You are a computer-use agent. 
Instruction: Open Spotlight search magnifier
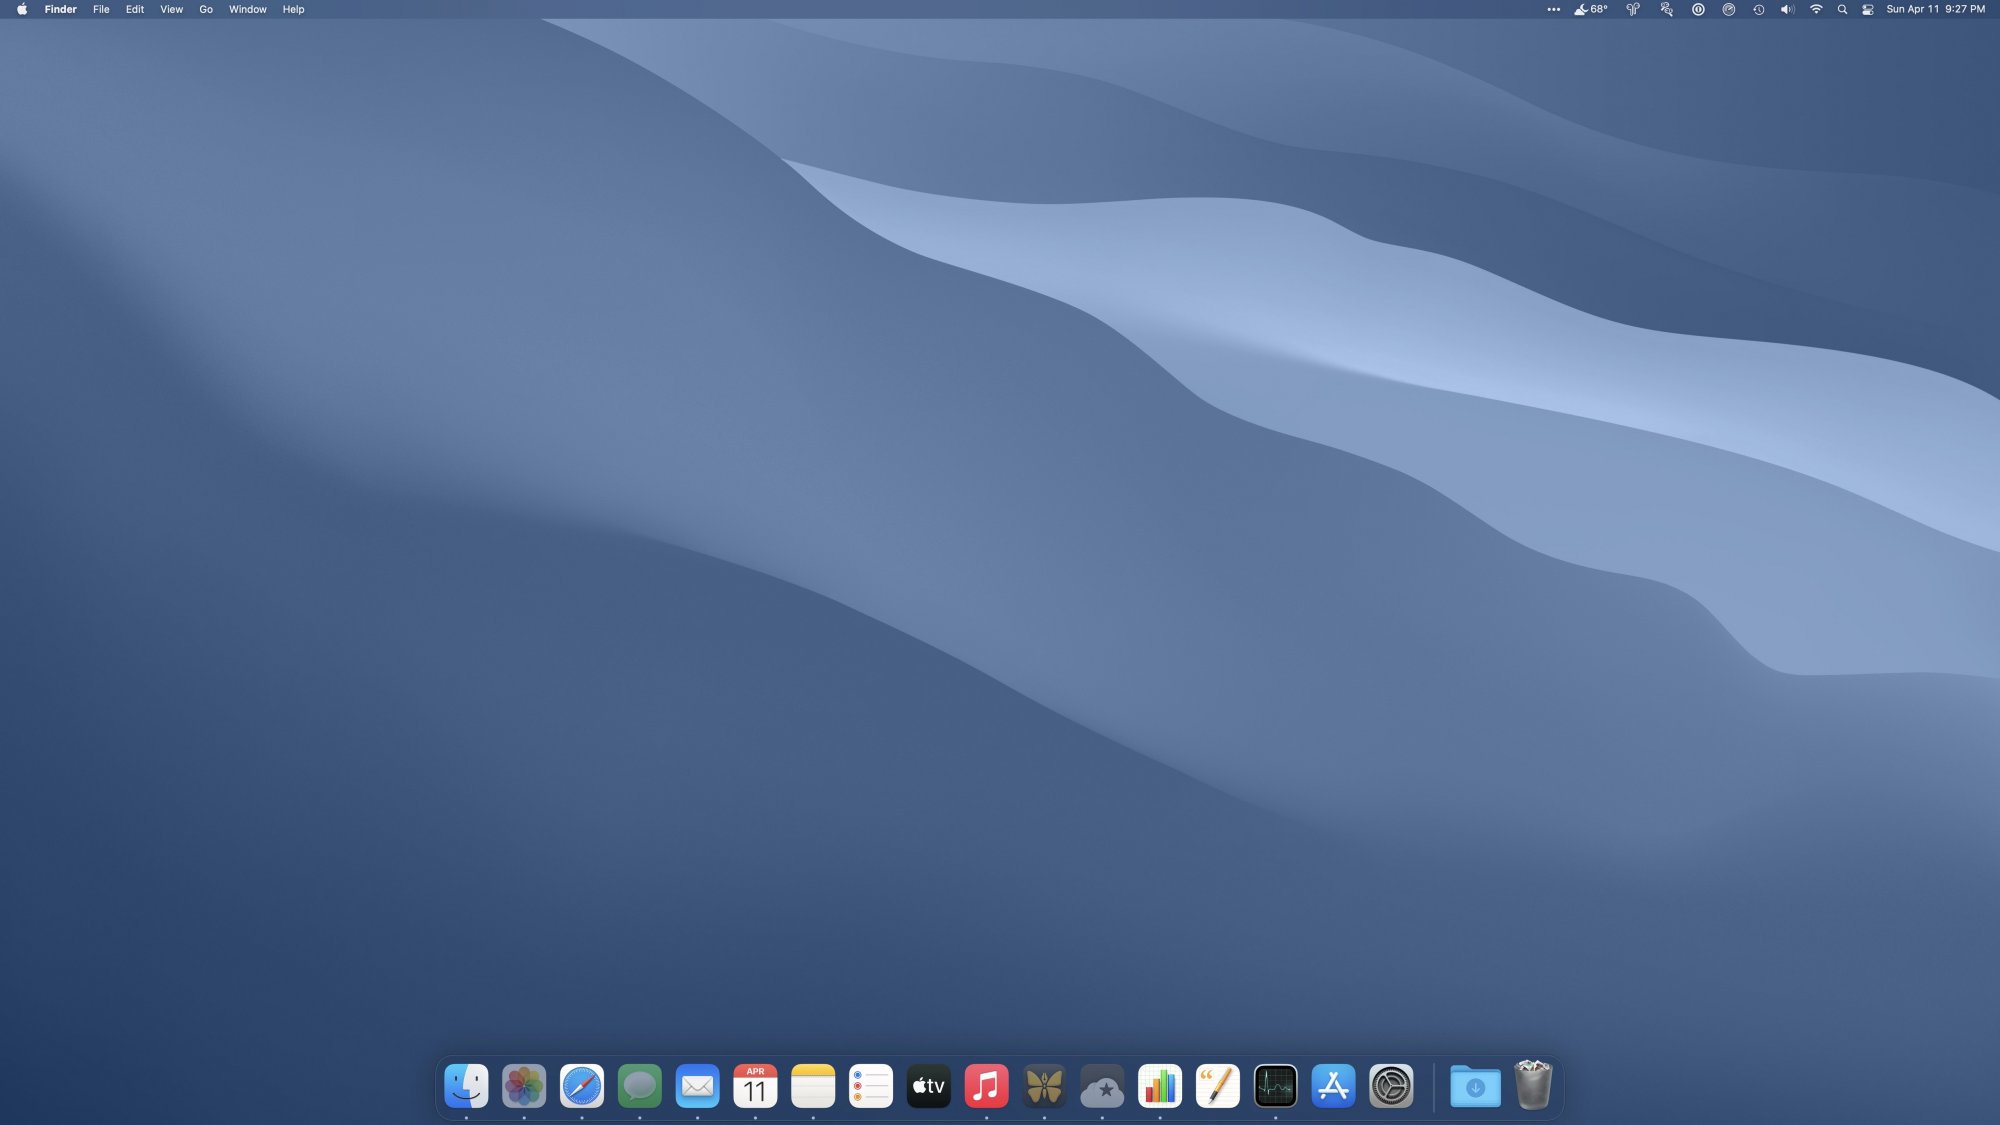[1842, 9]
